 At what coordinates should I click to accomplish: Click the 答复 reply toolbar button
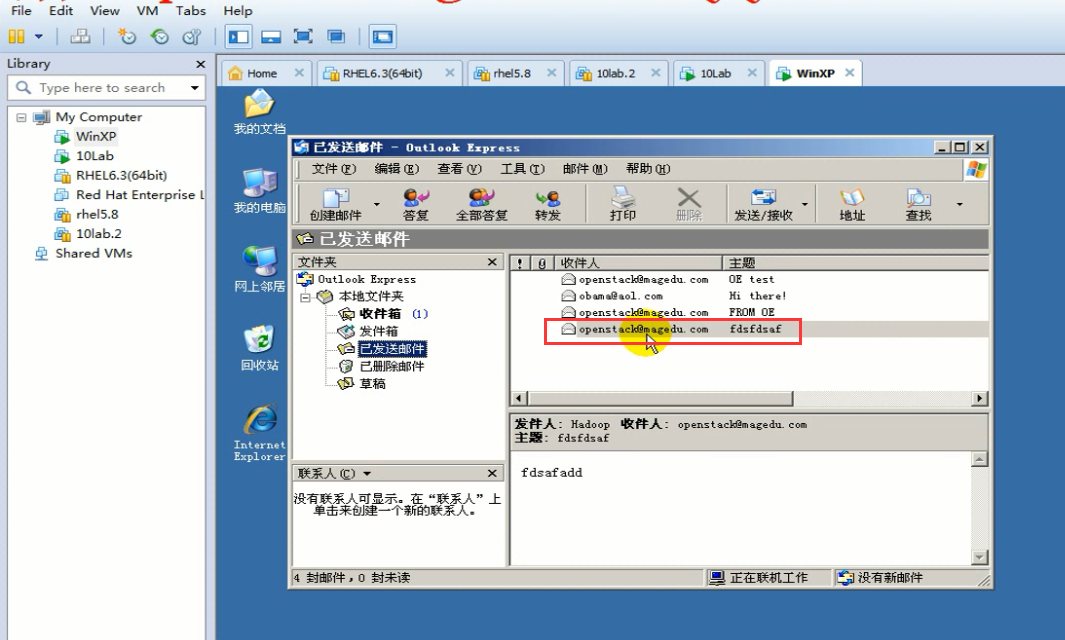click(x=416, y=205)
